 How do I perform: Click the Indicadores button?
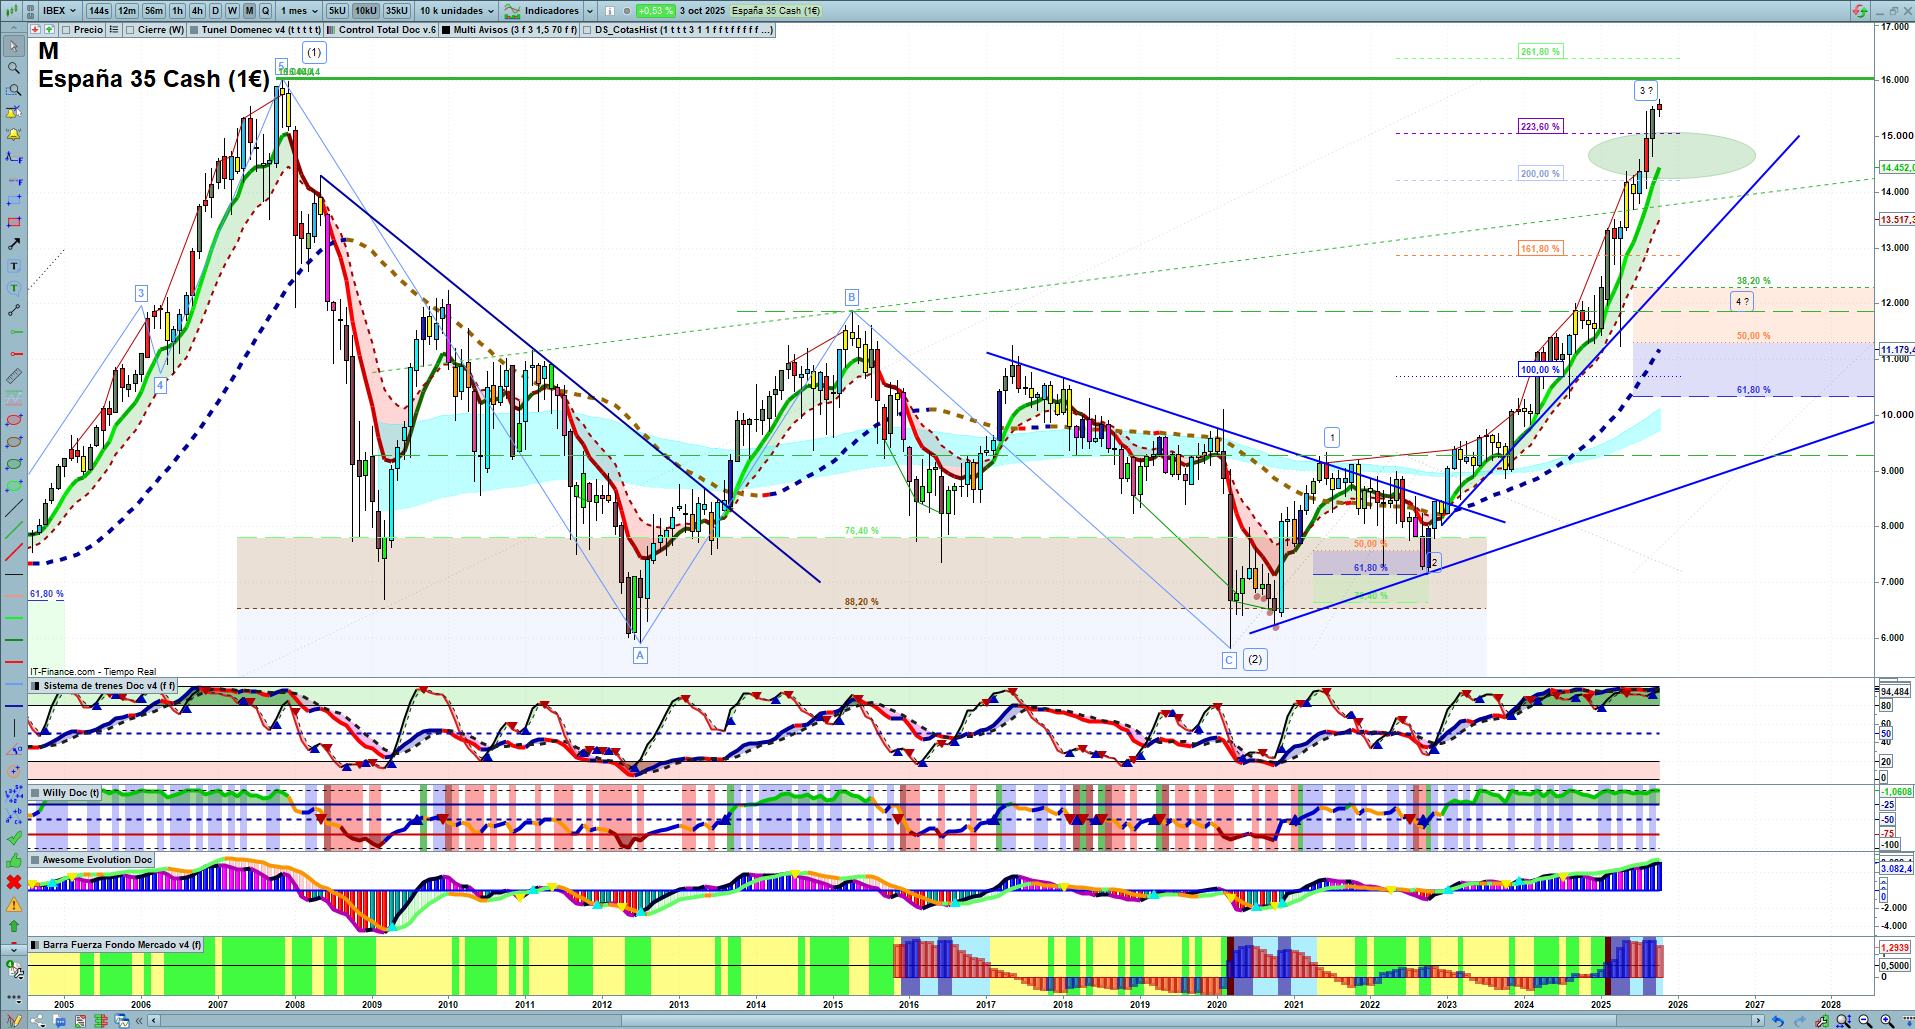click(x=542, y=11)
